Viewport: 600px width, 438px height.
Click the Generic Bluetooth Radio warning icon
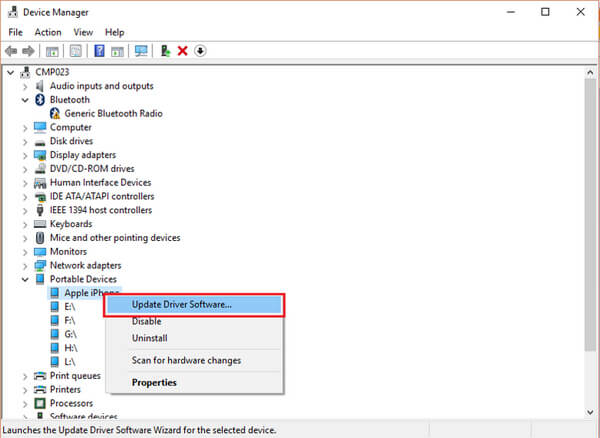[55, 114]
